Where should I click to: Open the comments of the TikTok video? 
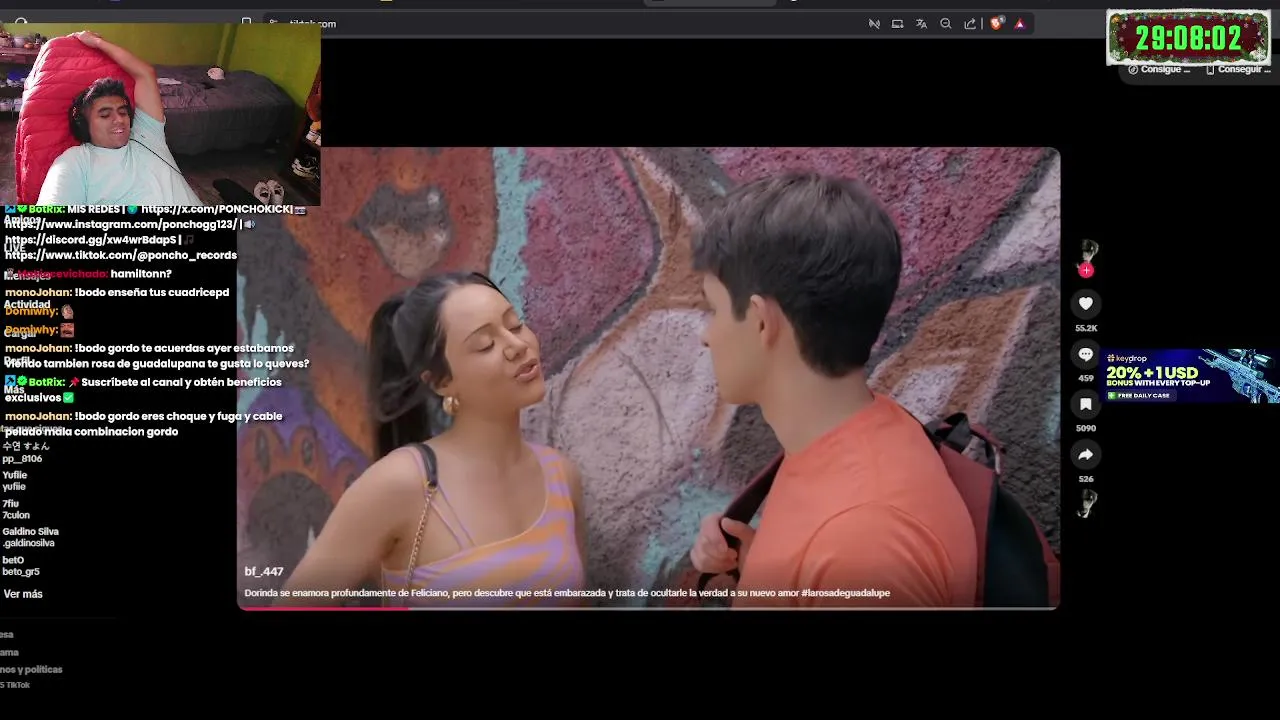click(1086, 354)
